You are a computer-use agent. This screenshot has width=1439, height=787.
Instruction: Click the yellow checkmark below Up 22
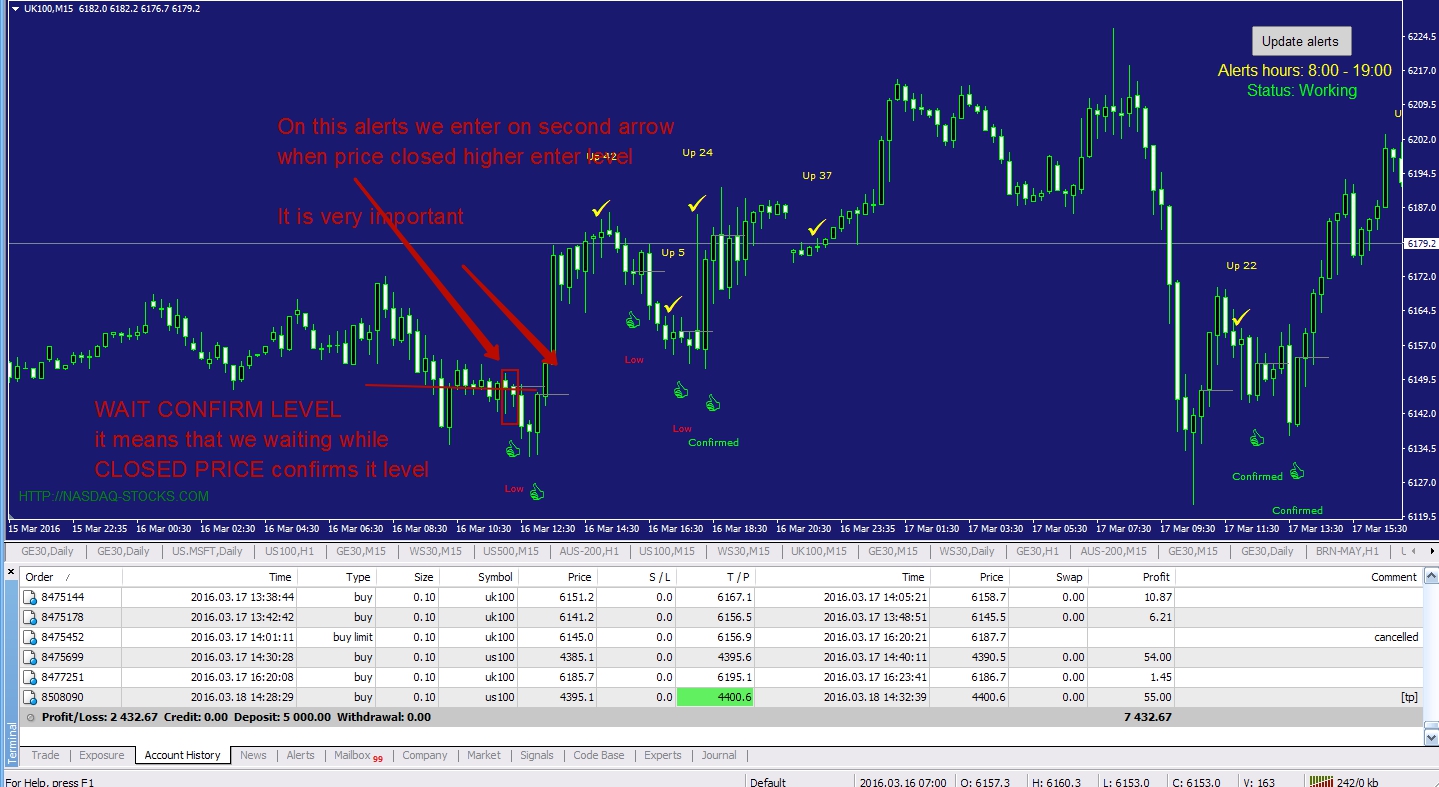tap(1241, 318)
